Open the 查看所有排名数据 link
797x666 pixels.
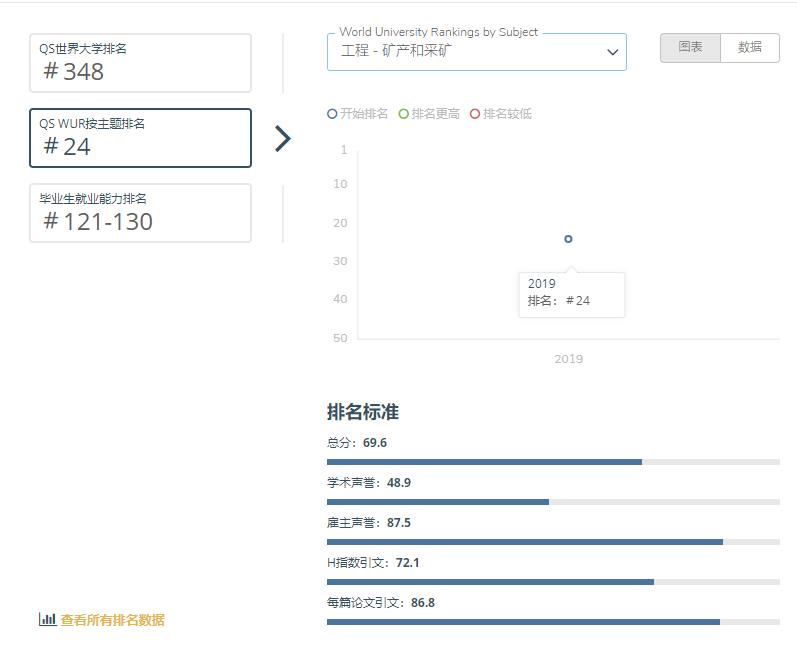pyautogui.click(x=112, y=620)
